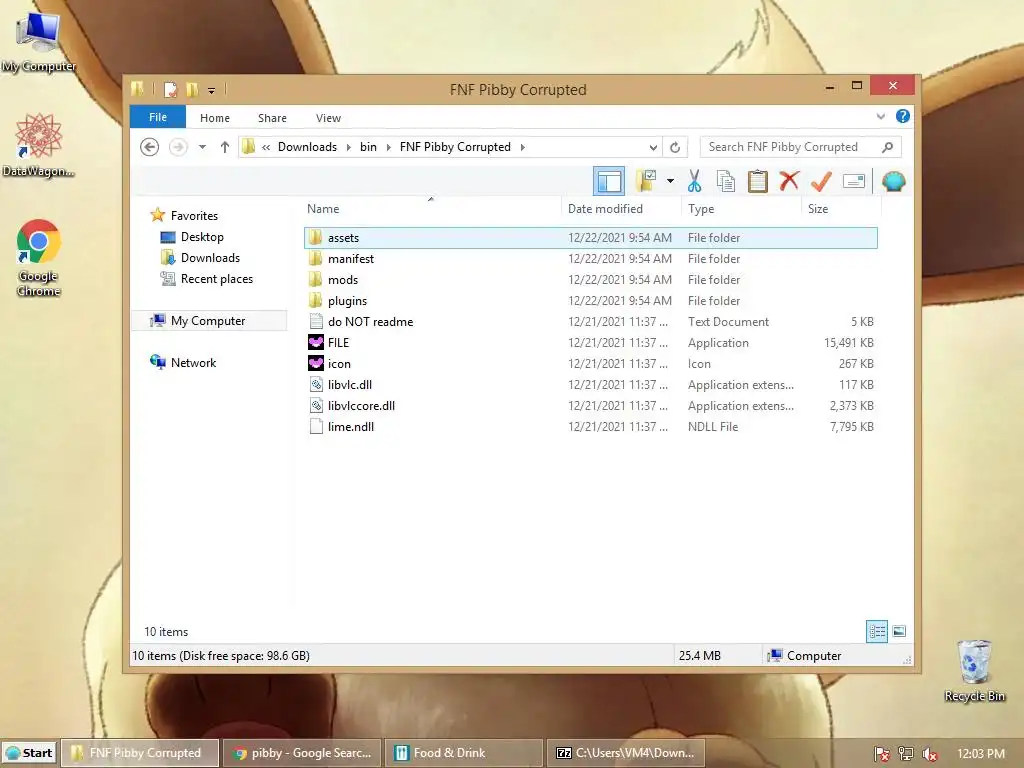Screen dimensions: 1024x768
Task: Click the Forward navigation arrow
Action: point(178,147)
